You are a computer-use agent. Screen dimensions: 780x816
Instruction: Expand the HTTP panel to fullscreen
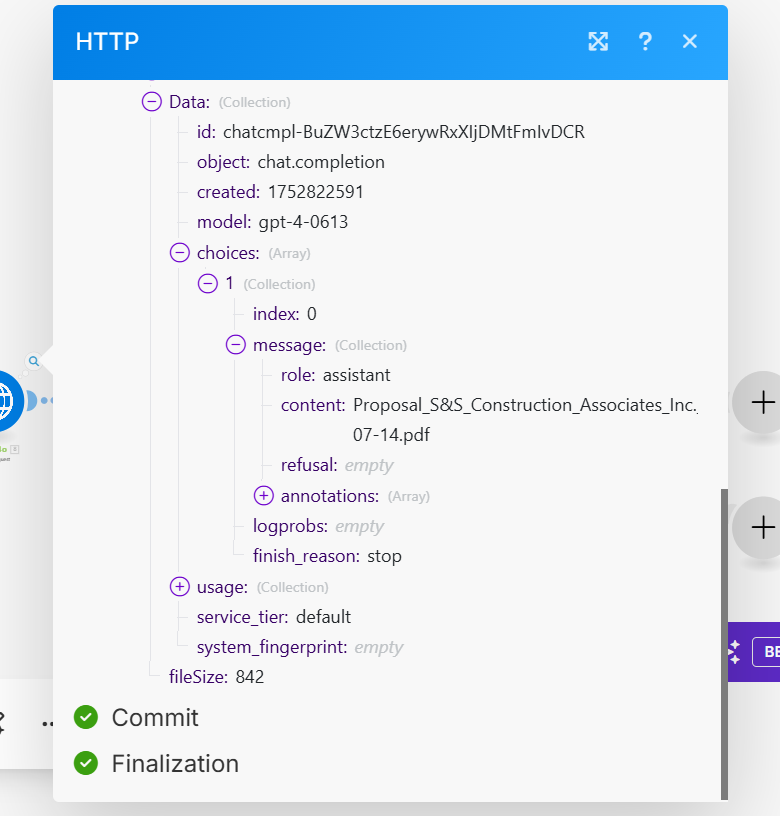coord(598,41)
